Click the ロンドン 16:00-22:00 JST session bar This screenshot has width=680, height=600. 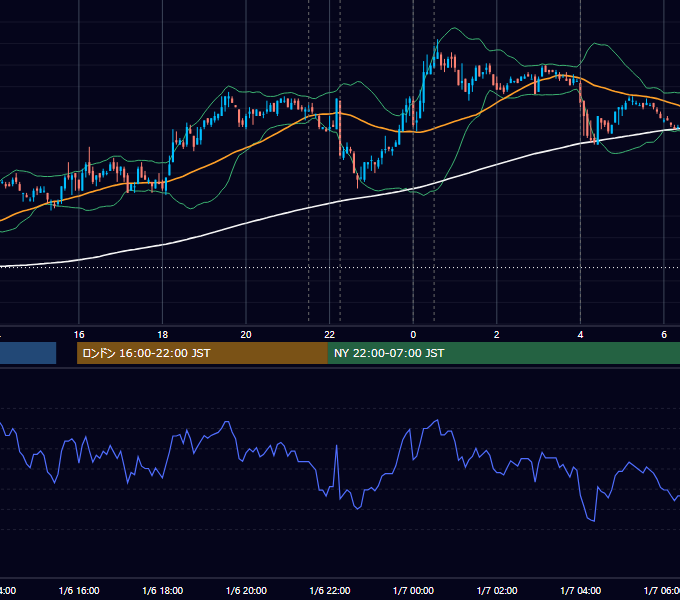click(x=202, y=353)
